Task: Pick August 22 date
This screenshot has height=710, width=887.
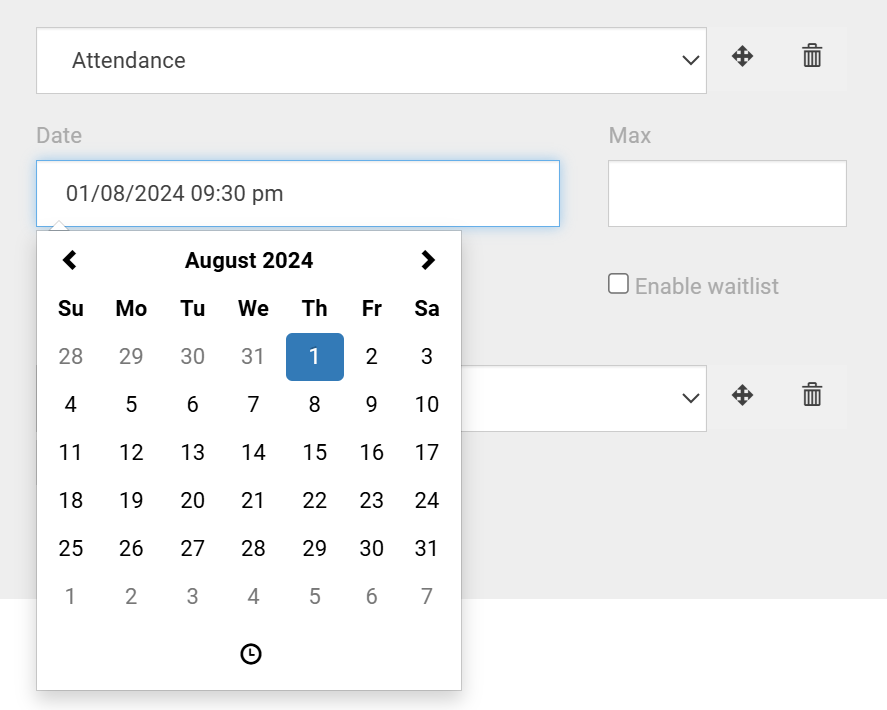Action: [315, 501]
